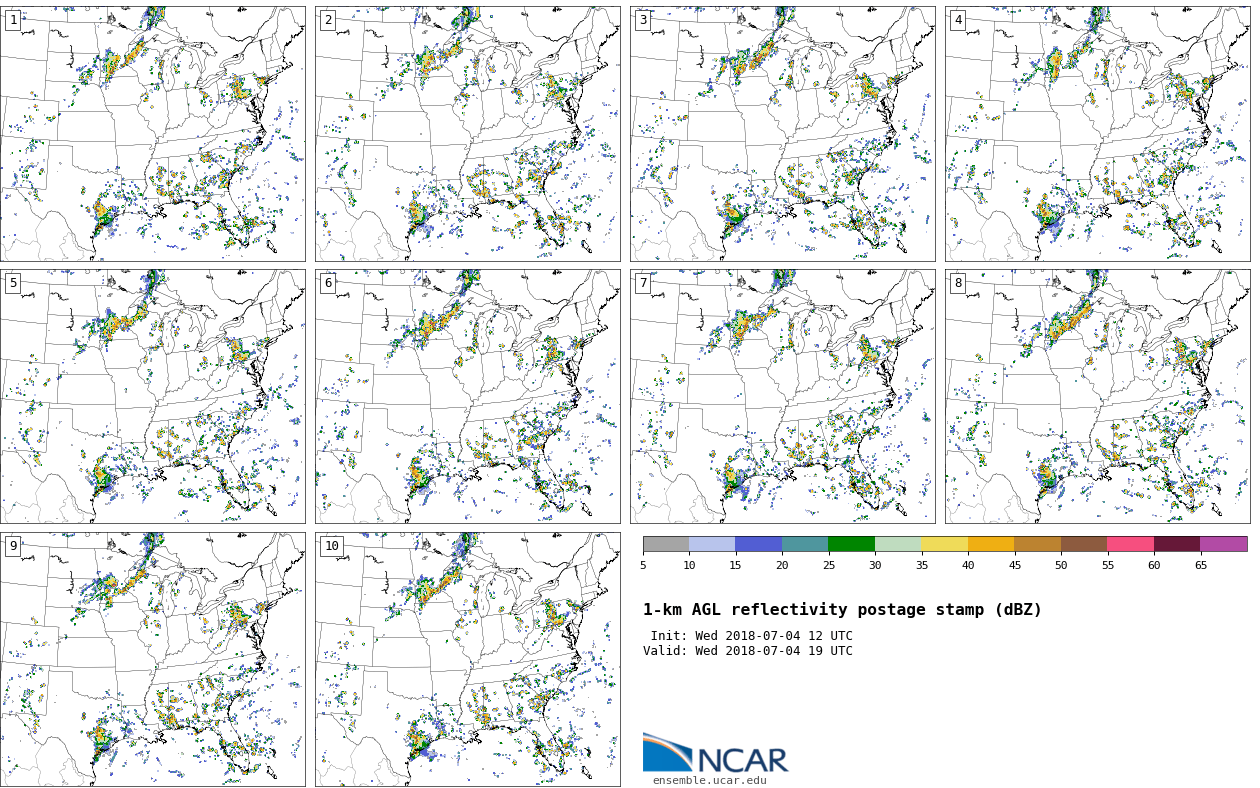Click the pale green 30-35 dBZ swatch
The height and width of the screenshot is (788, 1260).
click(x=898, y=544)
